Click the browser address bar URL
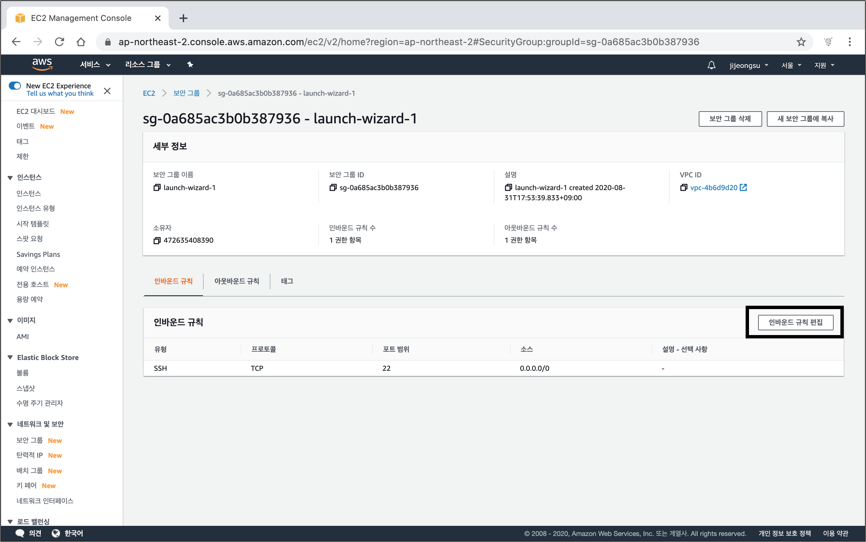 409,42
